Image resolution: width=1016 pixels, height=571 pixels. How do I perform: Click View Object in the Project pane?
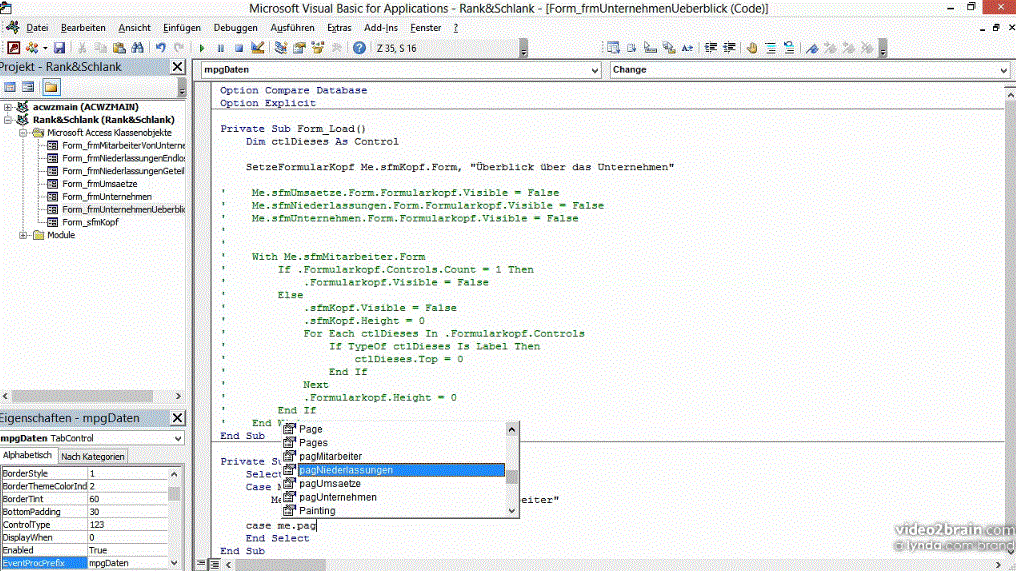28,87
